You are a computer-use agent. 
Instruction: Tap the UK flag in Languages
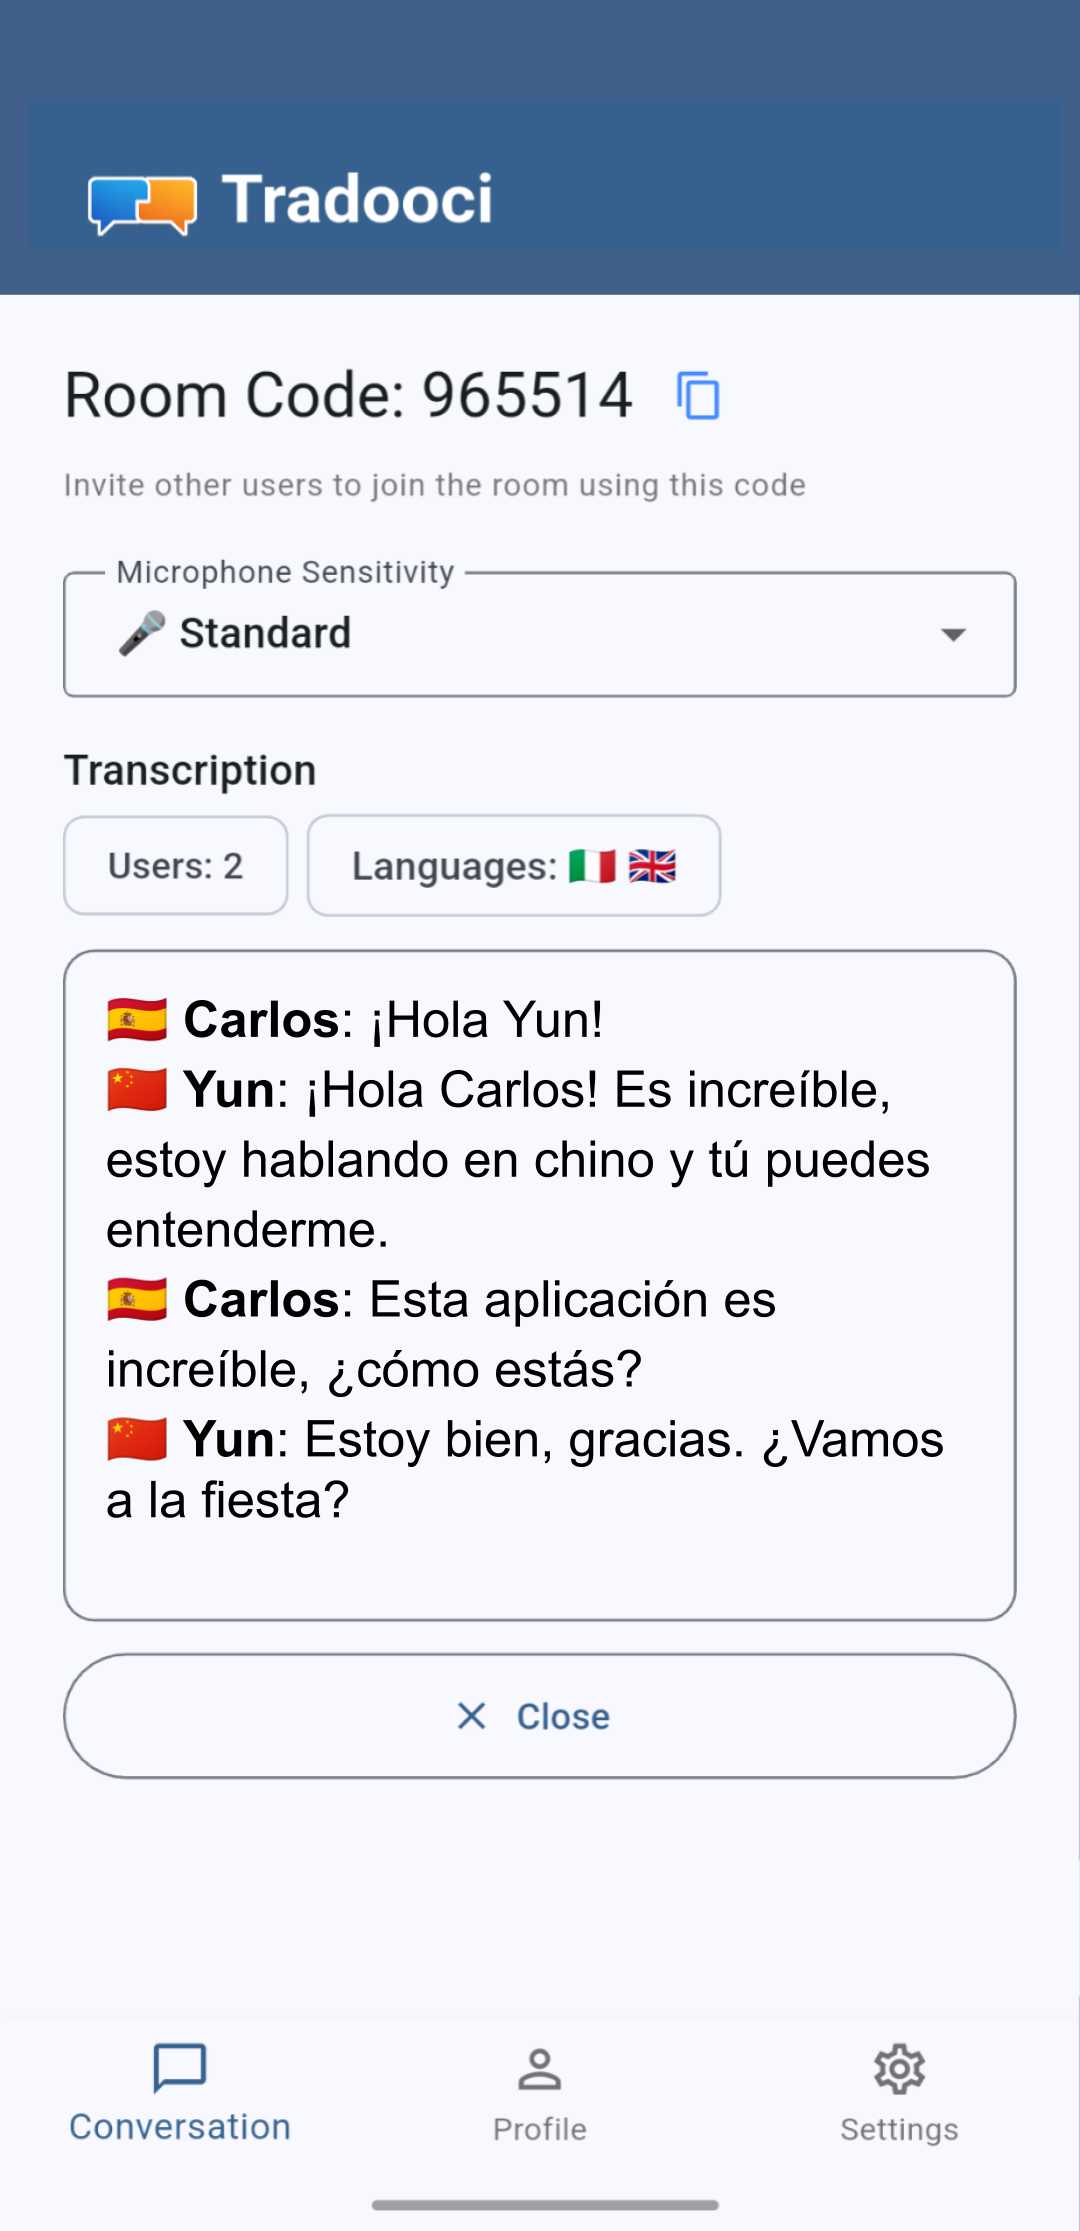(652, 866)
